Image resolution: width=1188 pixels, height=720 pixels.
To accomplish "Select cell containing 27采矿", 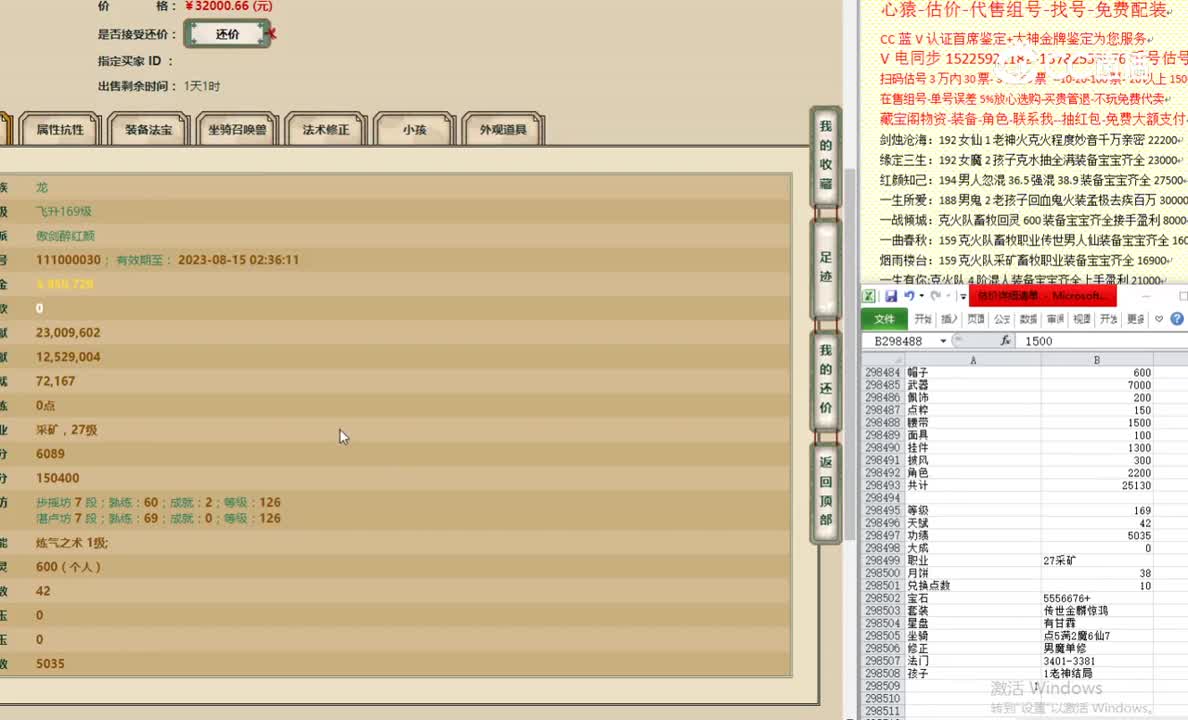I will pos(1097,560).
